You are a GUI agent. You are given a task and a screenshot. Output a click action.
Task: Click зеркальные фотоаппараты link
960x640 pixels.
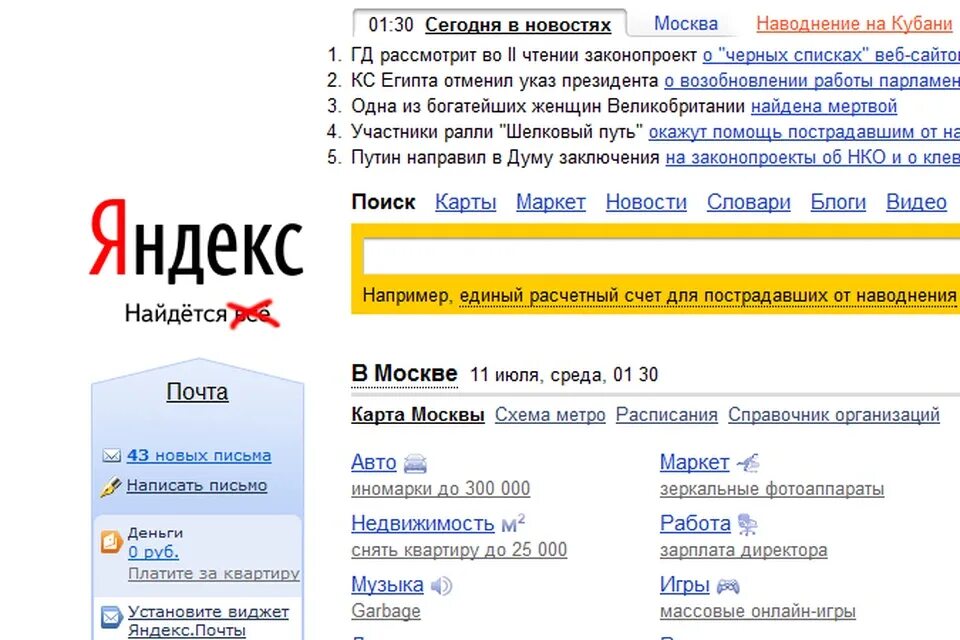click(x=771, y=489)
